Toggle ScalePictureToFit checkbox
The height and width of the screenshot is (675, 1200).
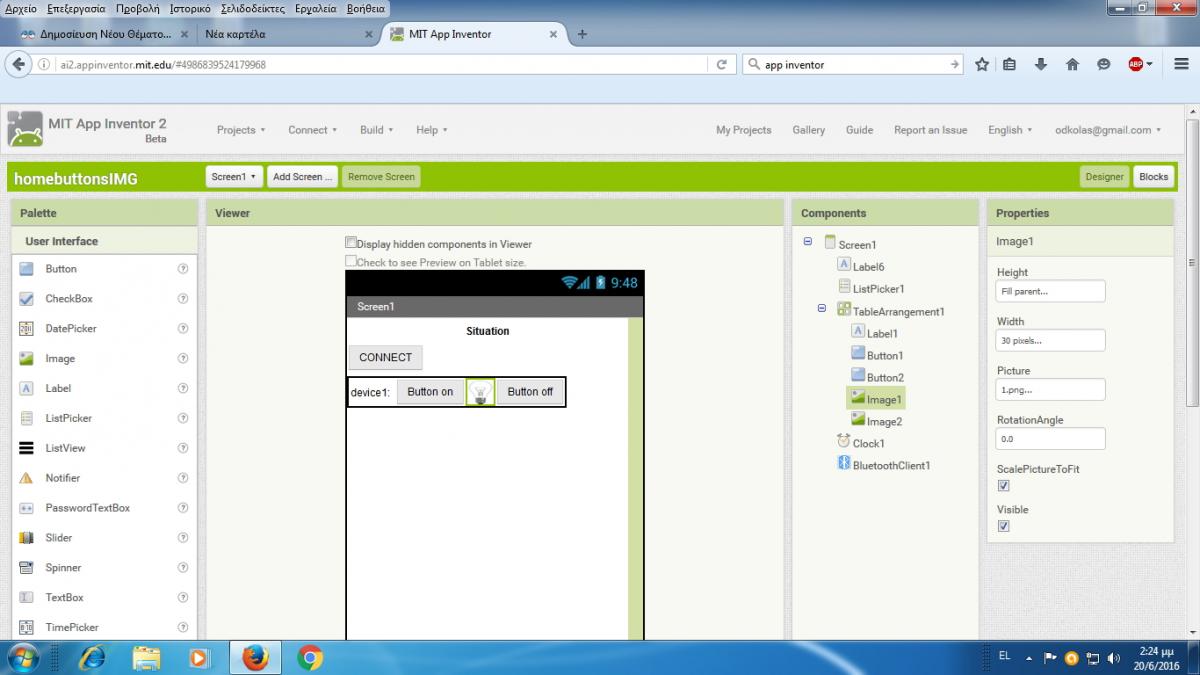pos(1004,486)
